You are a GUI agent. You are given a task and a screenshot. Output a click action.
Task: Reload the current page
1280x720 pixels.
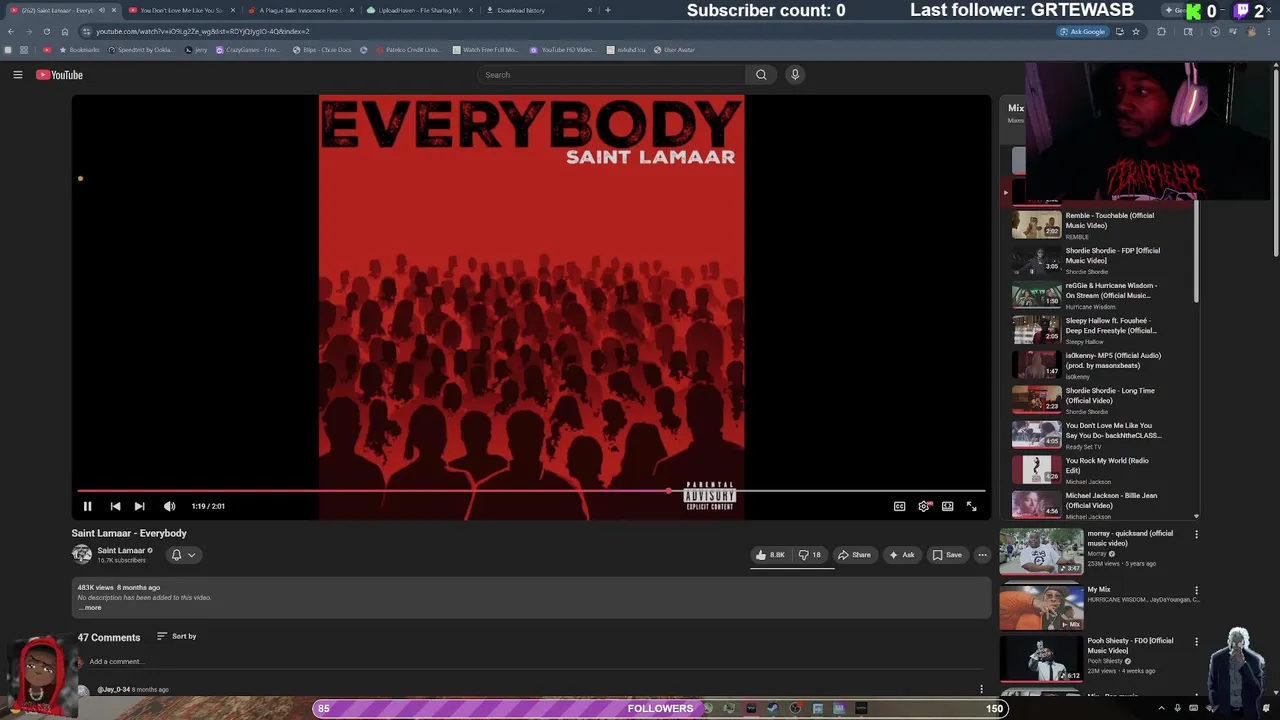[46, 32]
